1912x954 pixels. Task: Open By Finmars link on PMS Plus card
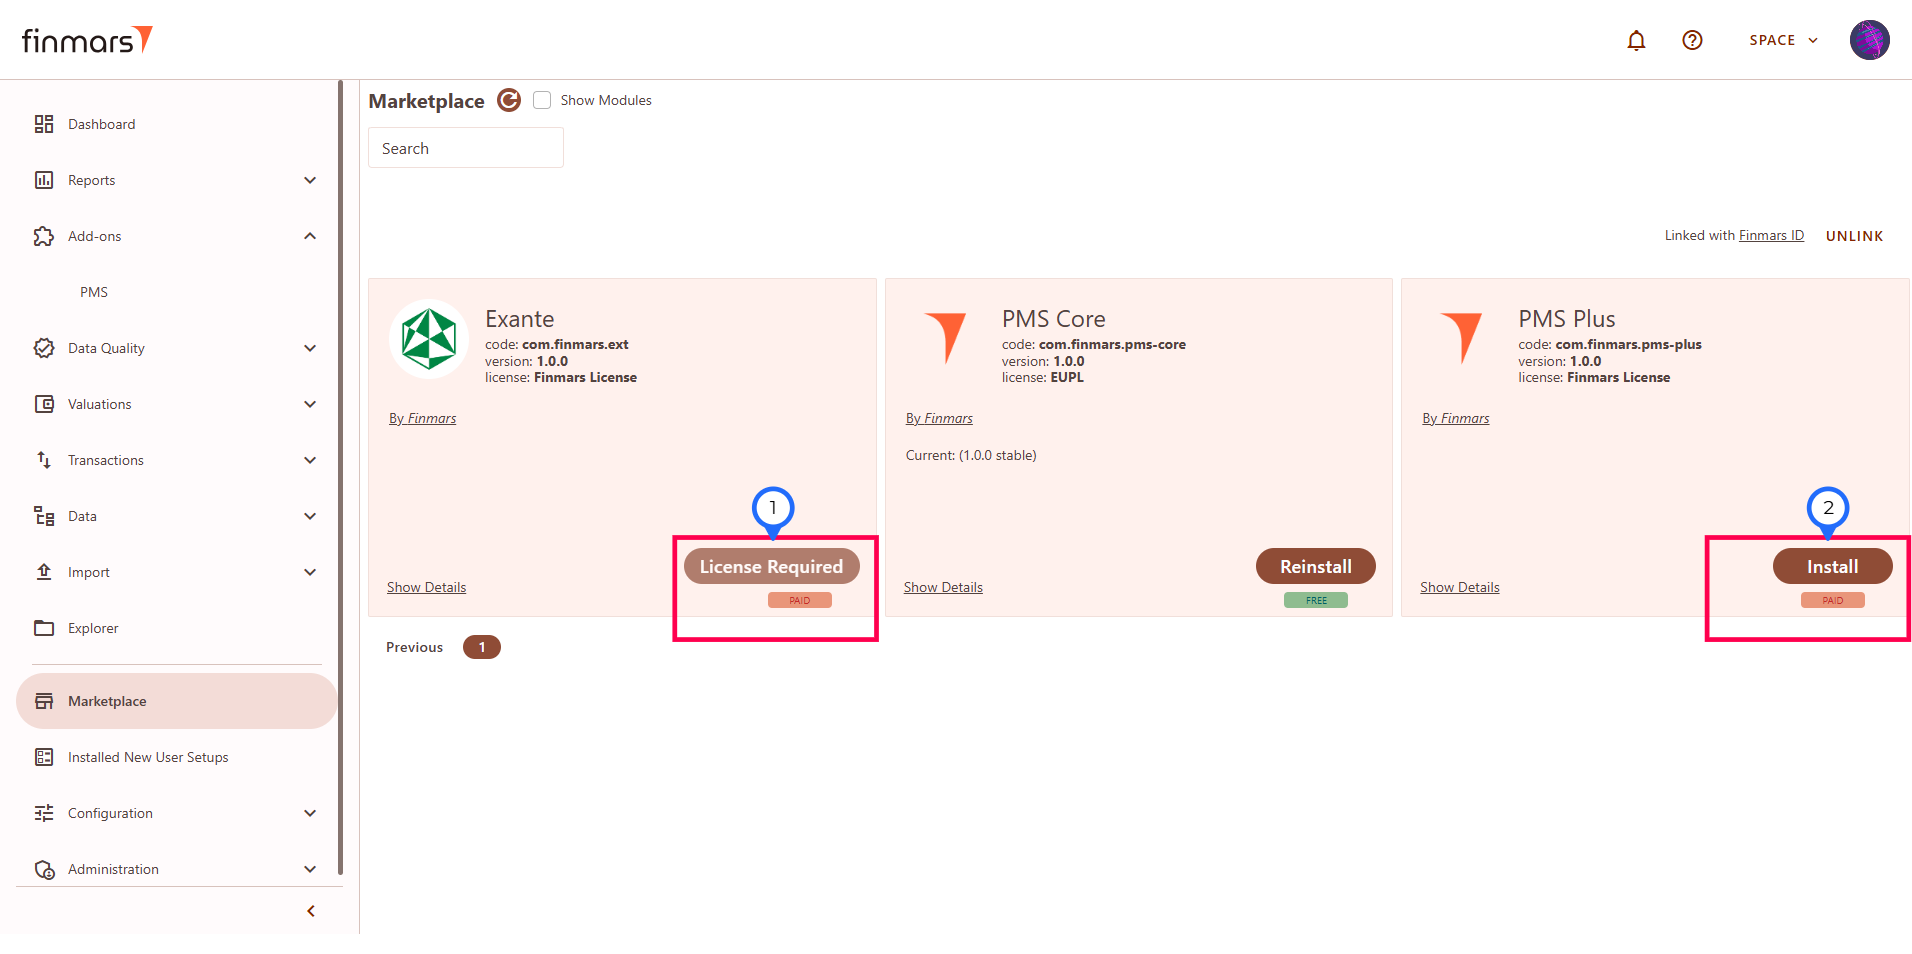pos(1455,418)
